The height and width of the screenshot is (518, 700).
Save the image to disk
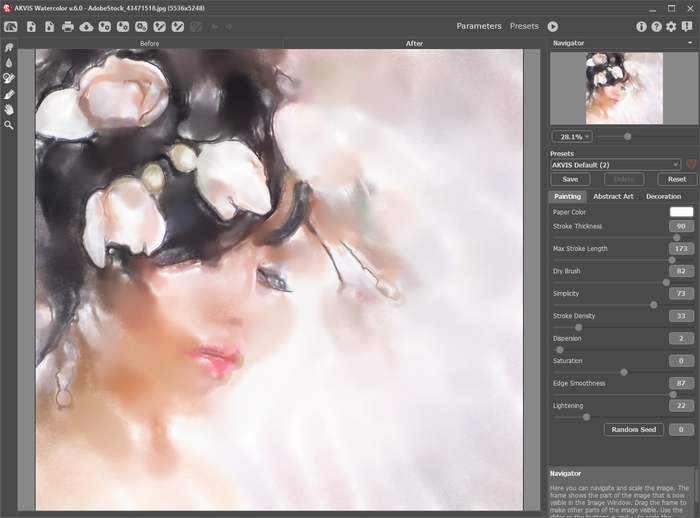(x=49, y=27)
